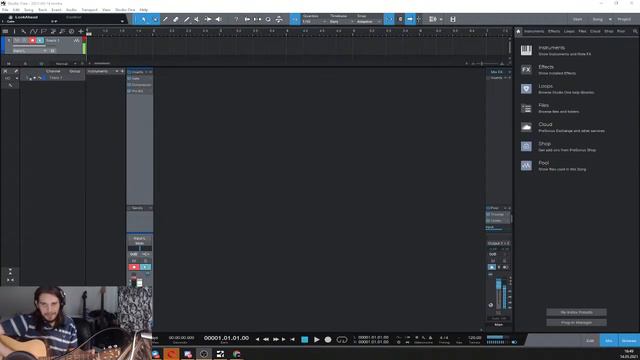Open the Instruments piano icon in browser
Viewport: 640px width, 360px height.
[526, 50]
